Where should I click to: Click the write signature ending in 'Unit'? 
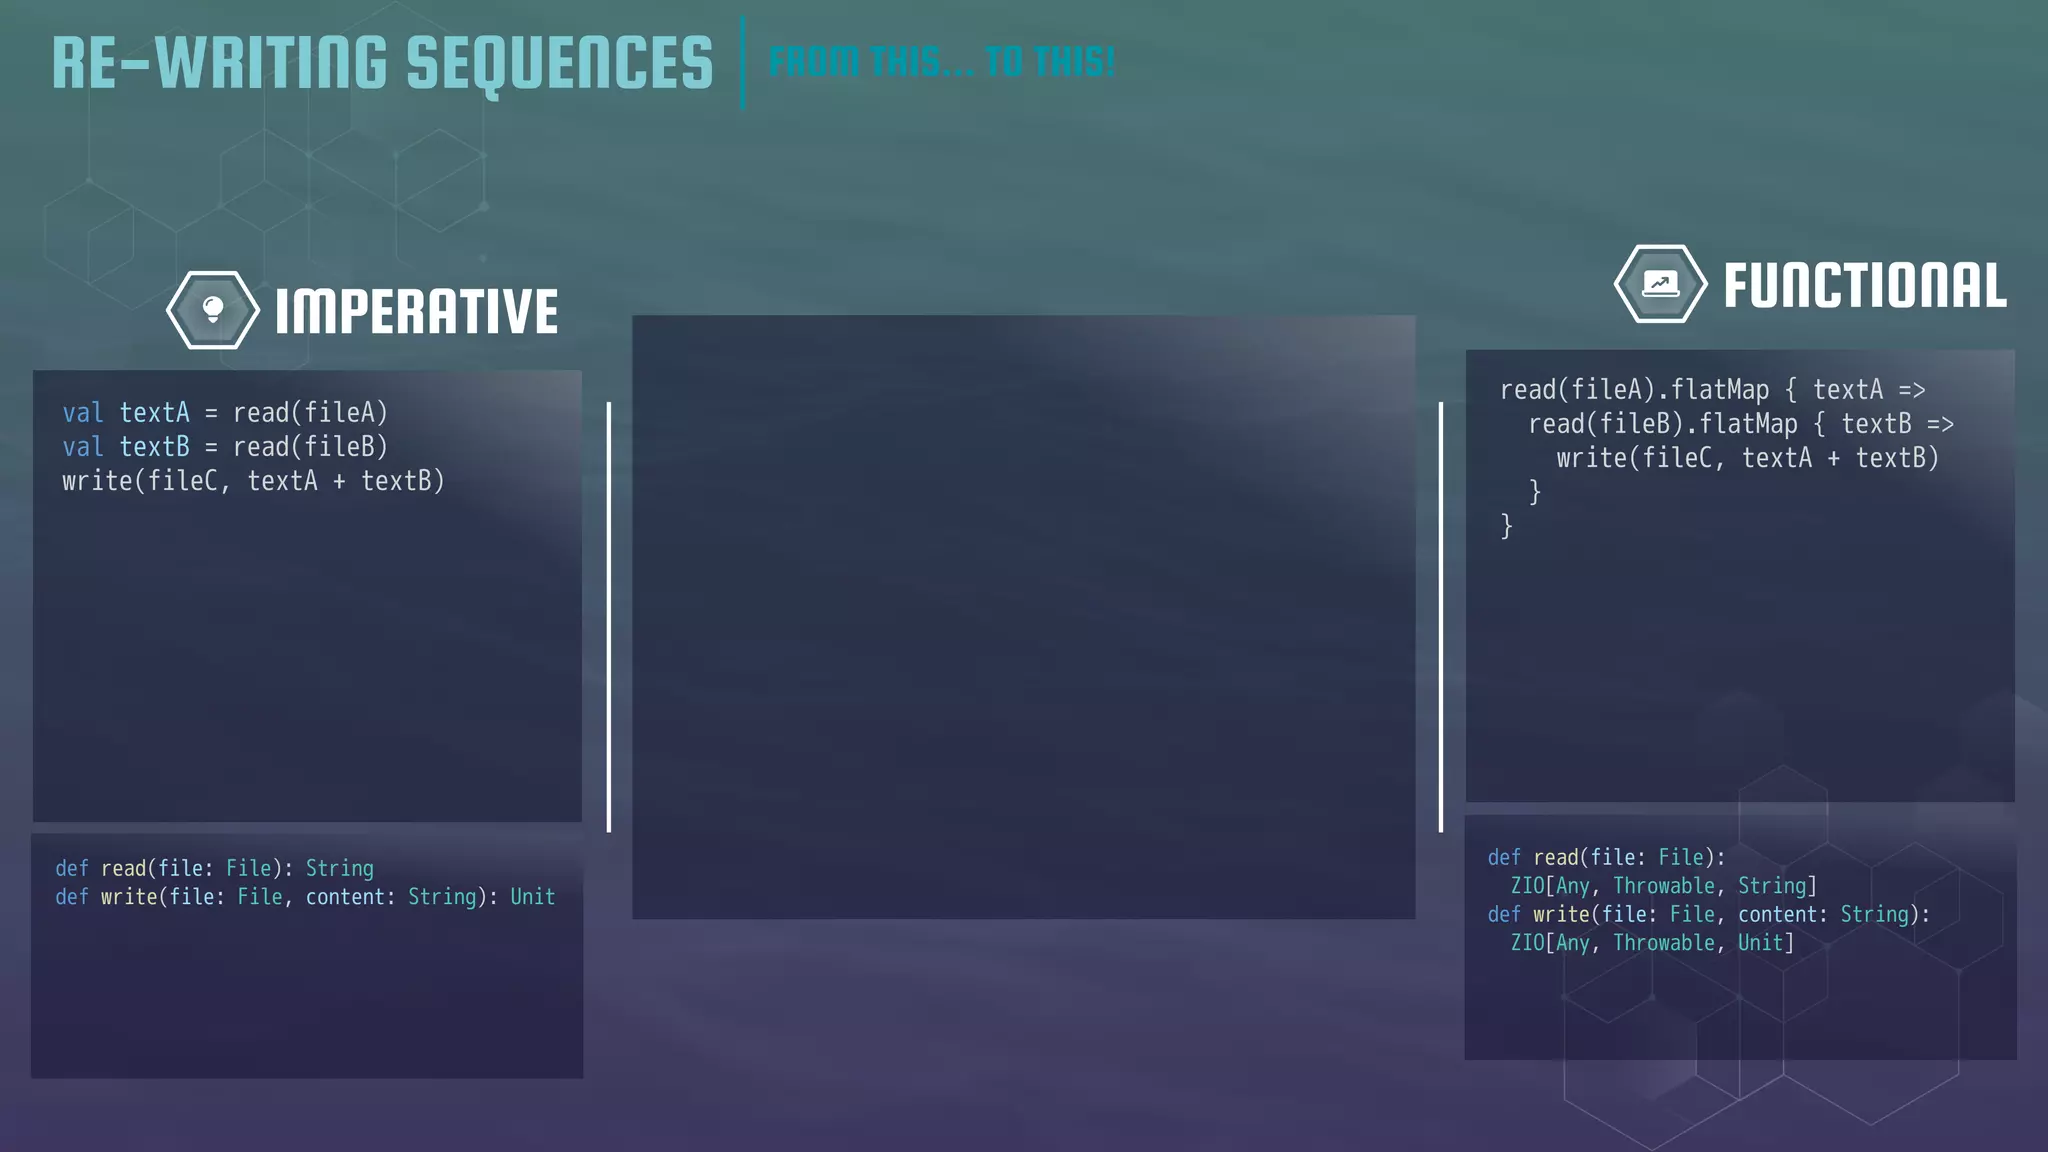305,897
